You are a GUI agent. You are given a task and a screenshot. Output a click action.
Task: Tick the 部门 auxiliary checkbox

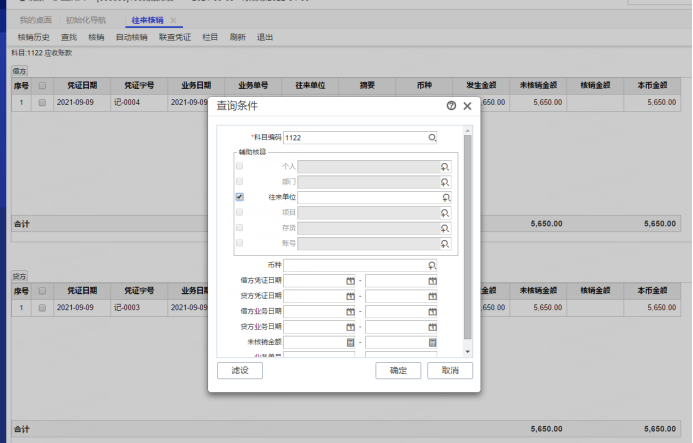pyautogui.click(x=239, y=182)
